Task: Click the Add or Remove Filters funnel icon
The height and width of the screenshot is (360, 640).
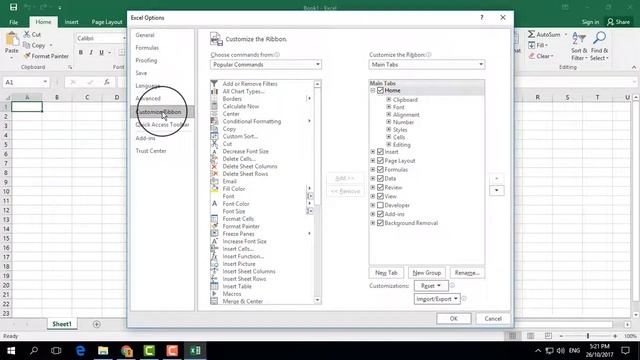Action: point(214,84)
